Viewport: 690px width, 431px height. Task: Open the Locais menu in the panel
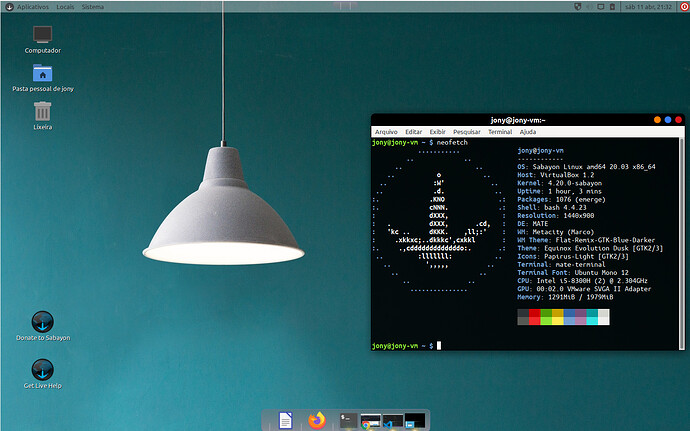click(x=65, y=7)
